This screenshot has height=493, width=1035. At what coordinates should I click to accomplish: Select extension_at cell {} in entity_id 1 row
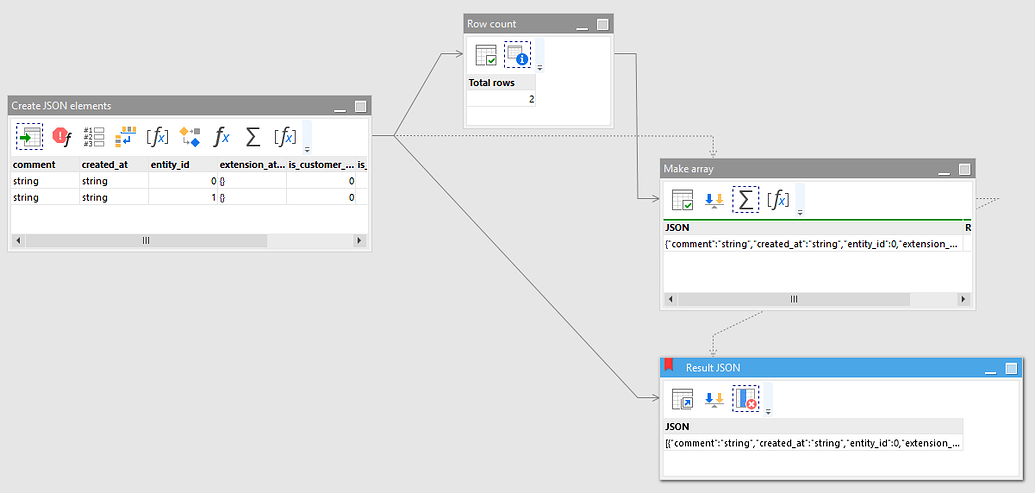tap(251, 197)
